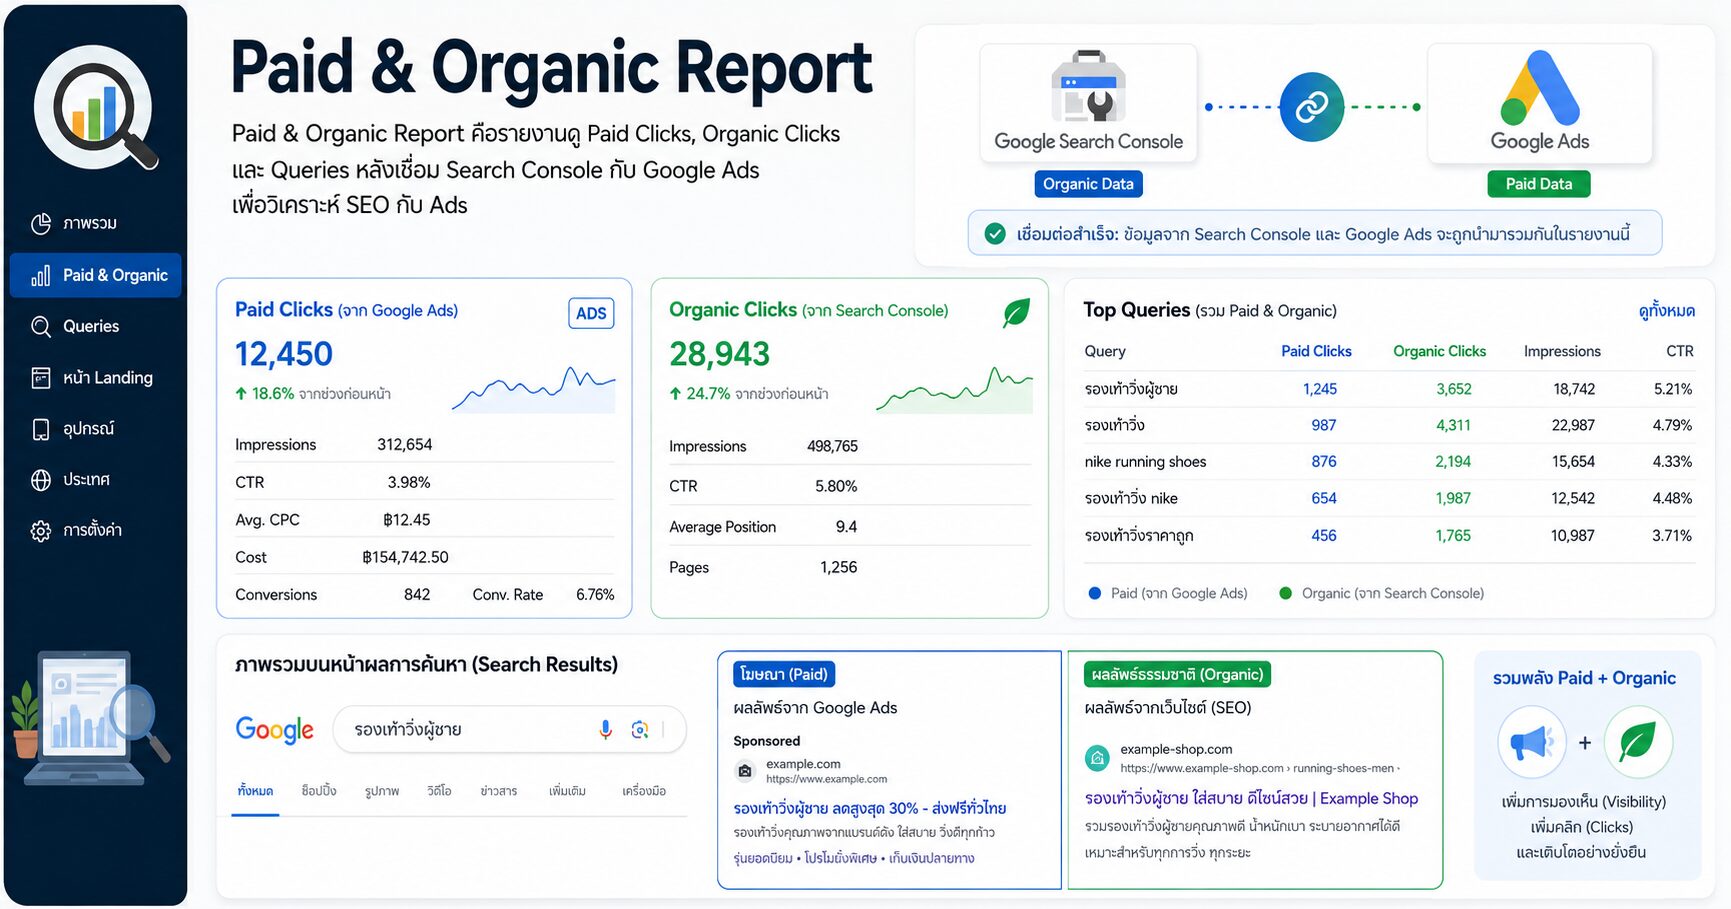1731x909 pixels.
Task: Select Paid & Organic menu item
Action: coord(96,275)
